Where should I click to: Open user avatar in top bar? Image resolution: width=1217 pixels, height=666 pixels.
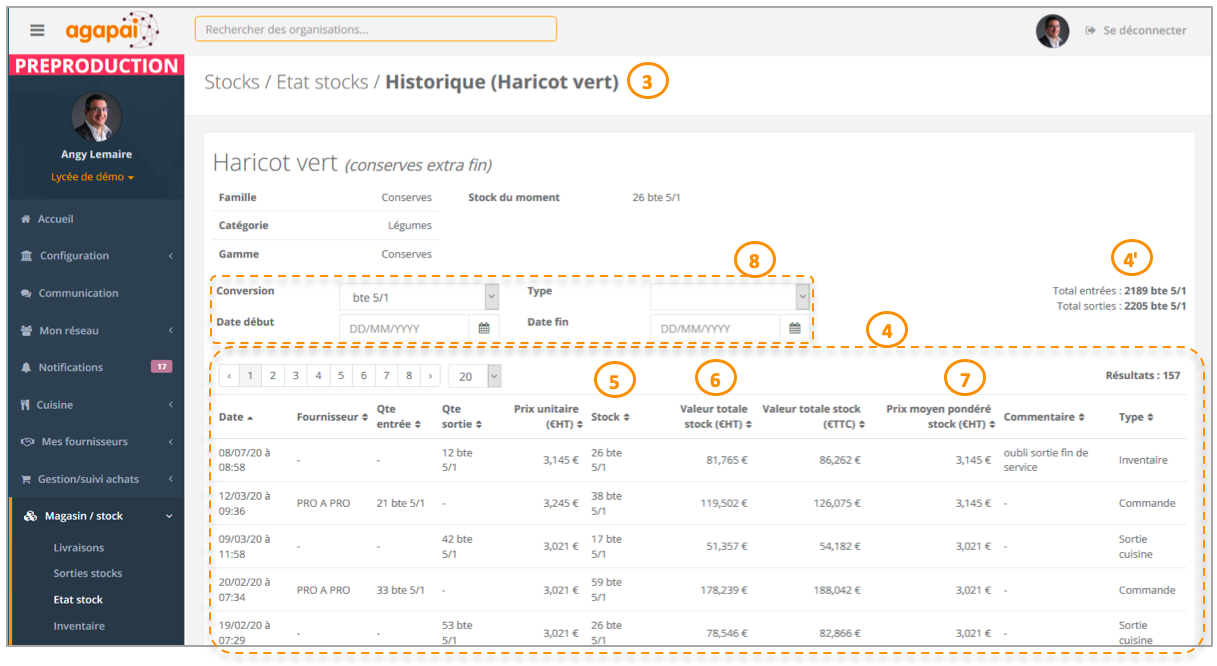(1052, 31)
